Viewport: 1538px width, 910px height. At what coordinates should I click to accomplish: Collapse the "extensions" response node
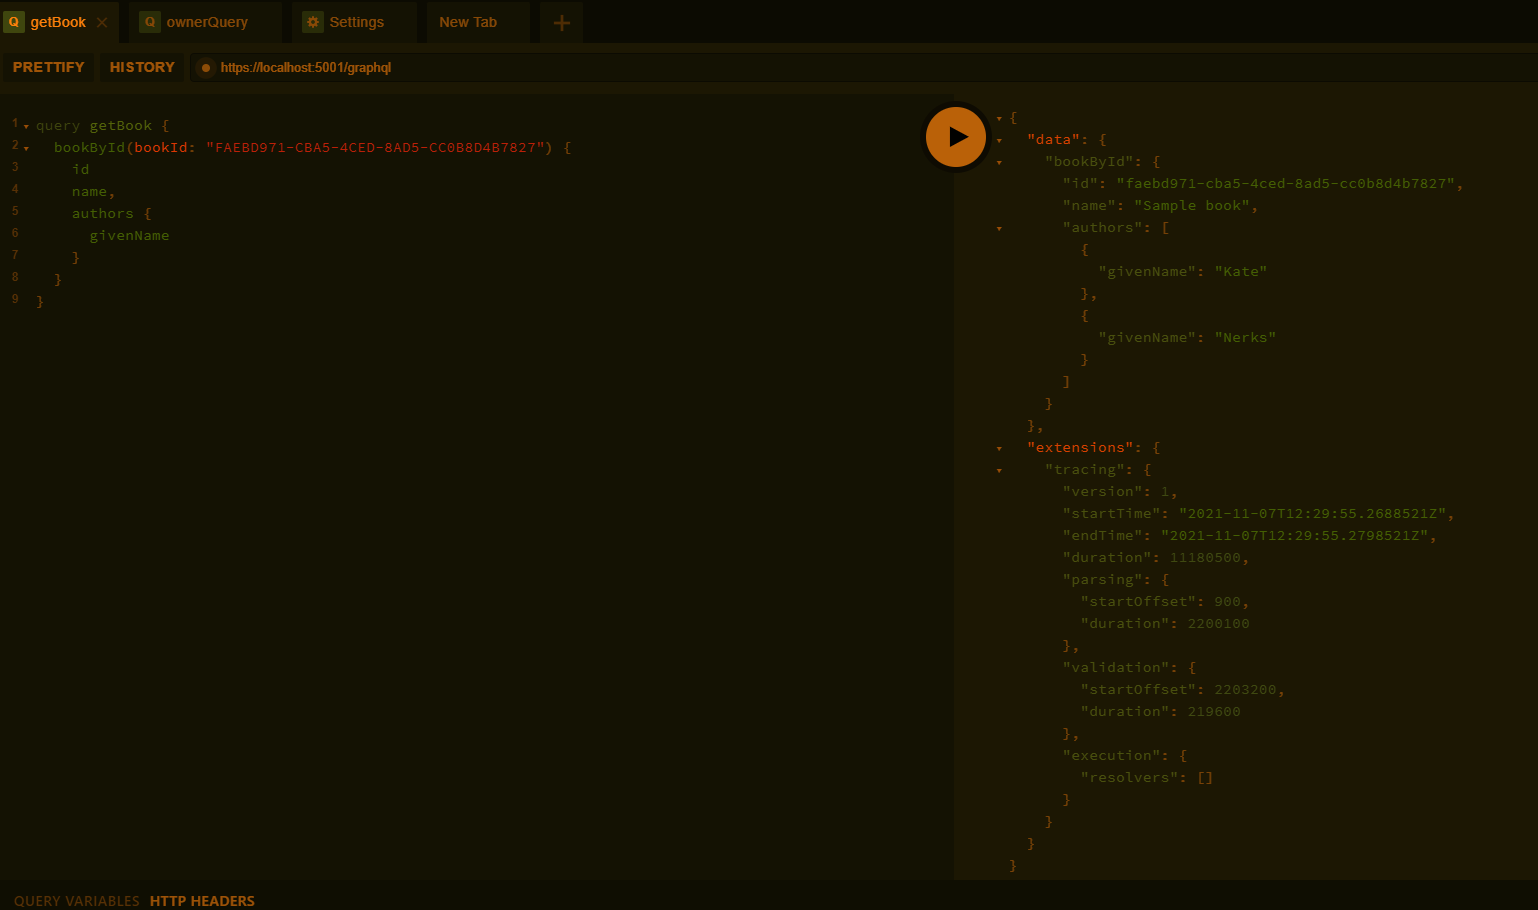coord(999,449)
